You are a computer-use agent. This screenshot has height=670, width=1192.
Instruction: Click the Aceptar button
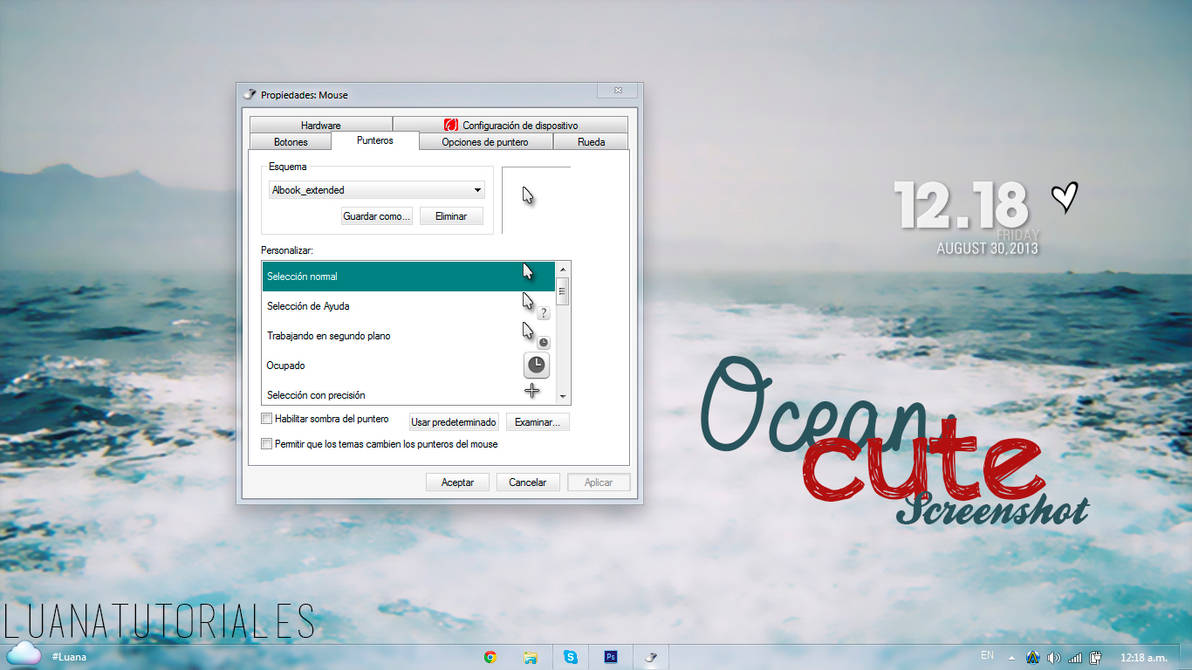coord(457,481)
